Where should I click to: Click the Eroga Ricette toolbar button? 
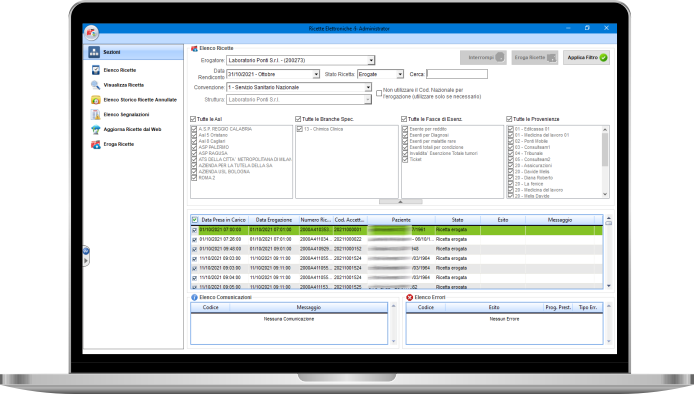(535, 58)
